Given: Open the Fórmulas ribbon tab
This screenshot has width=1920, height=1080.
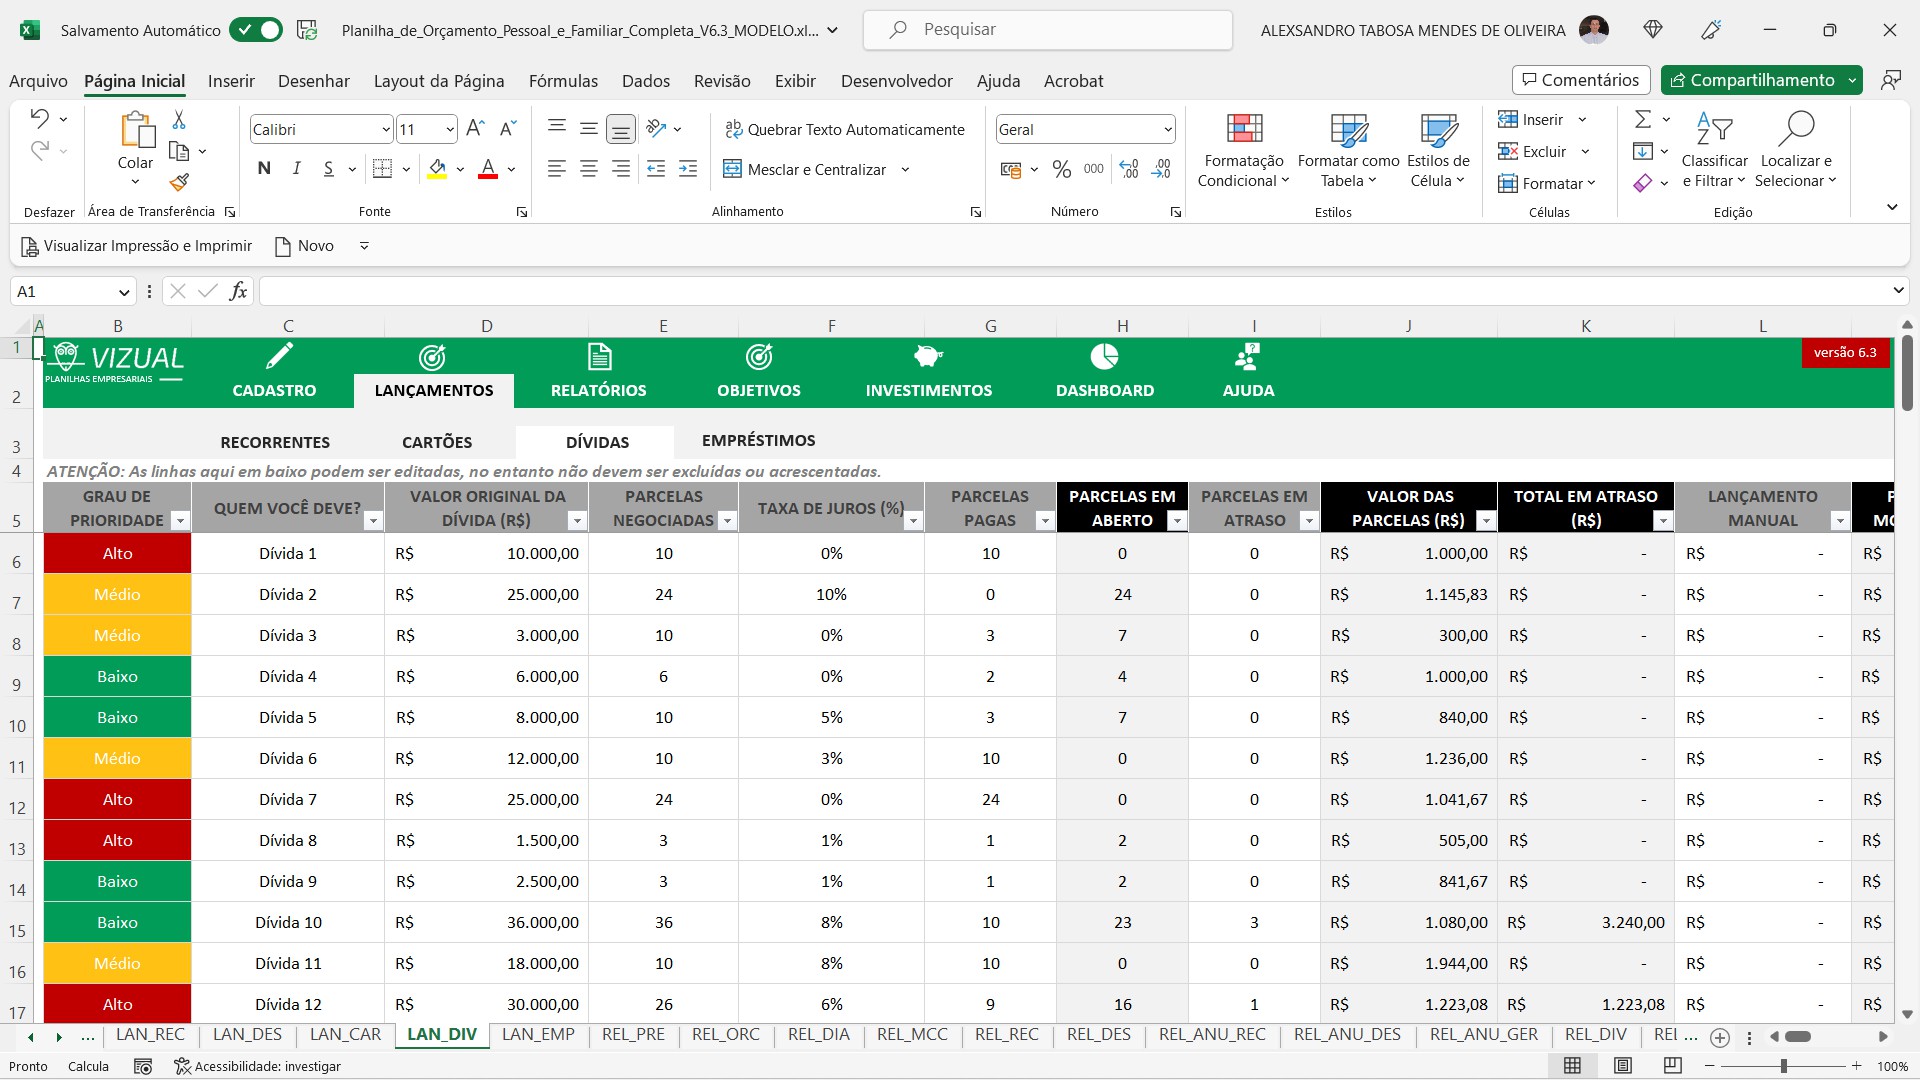Looking at the screenshot, I should [x=563, y=81].
